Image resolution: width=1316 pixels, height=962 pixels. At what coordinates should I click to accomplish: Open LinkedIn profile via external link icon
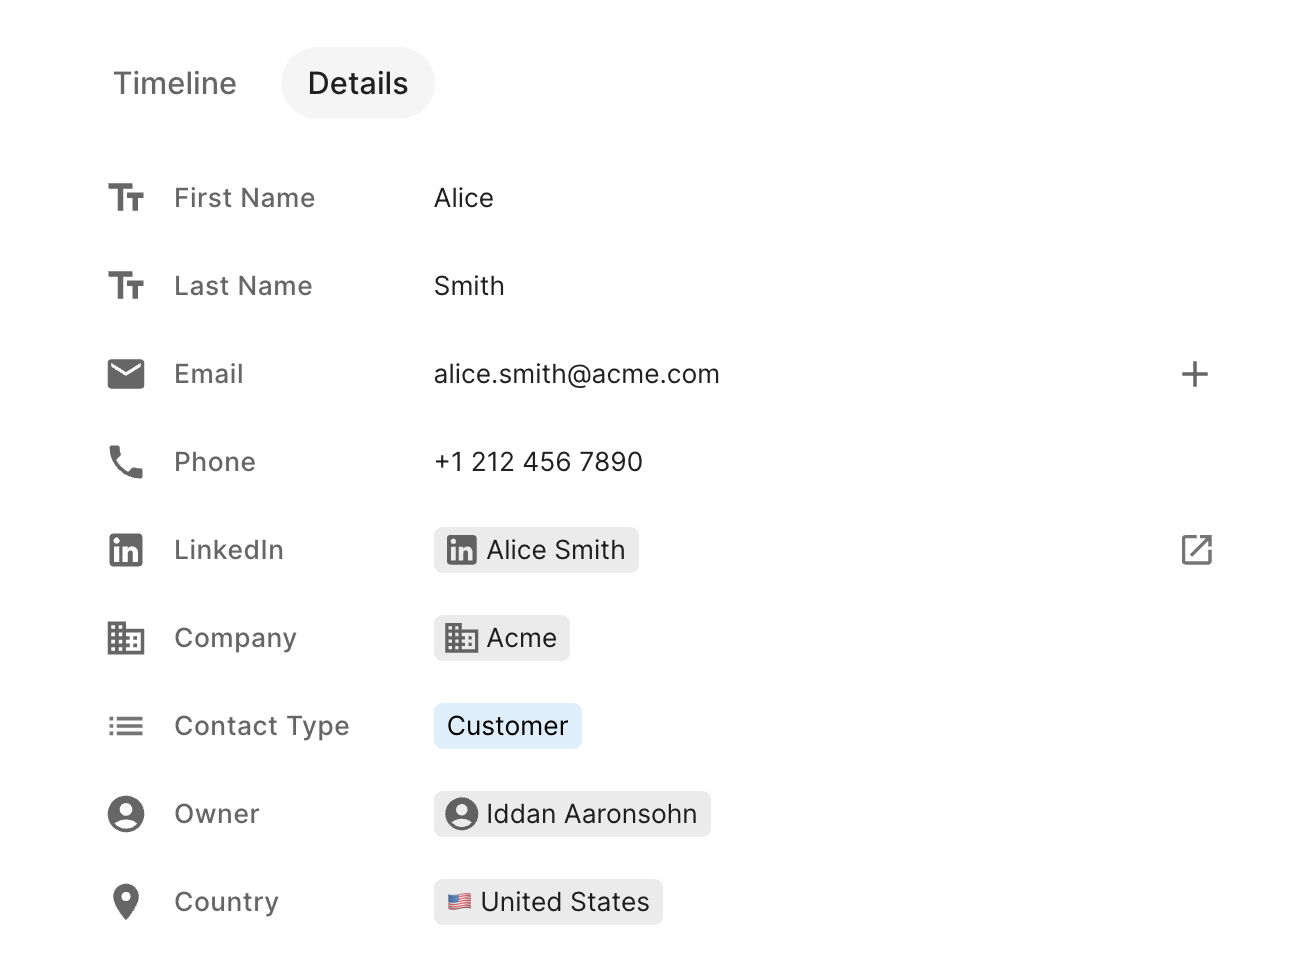[x=1196, y=550]
